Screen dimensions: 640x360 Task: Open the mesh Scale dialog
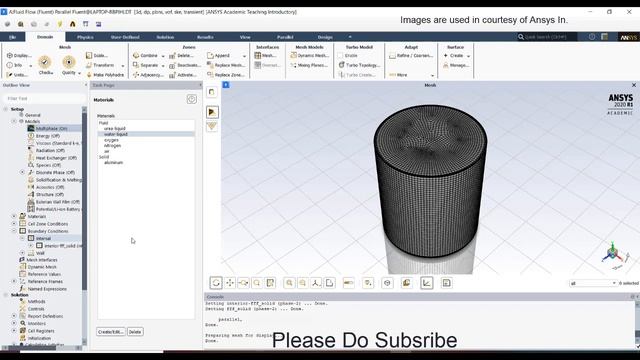click(97, 56)
